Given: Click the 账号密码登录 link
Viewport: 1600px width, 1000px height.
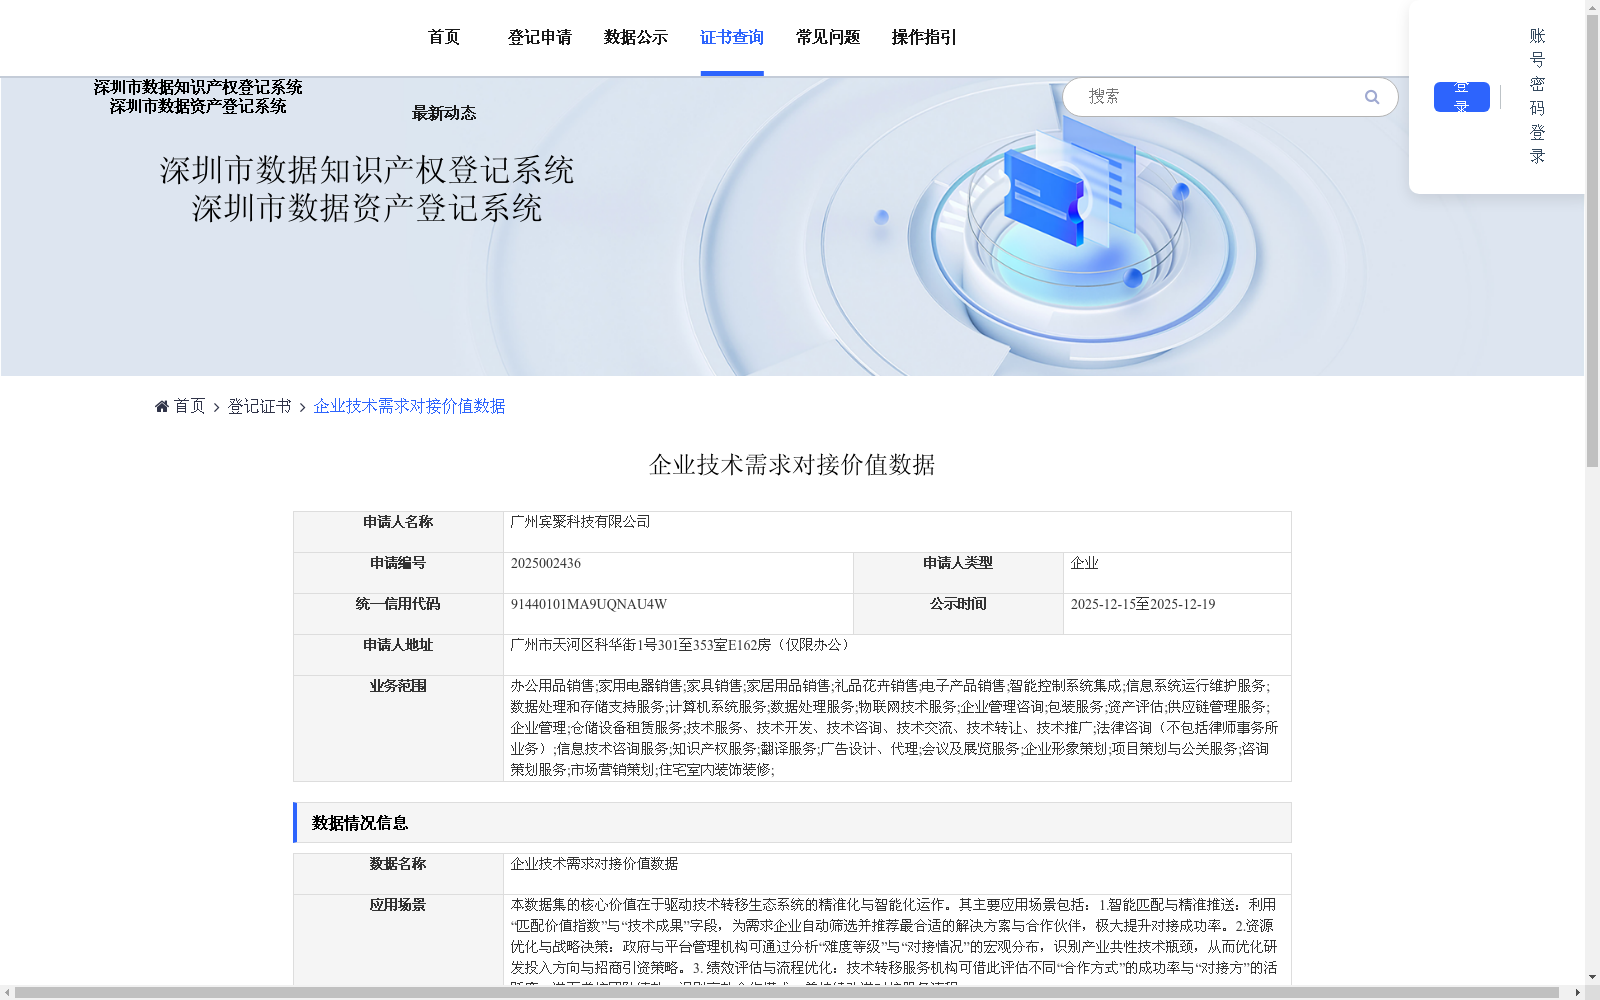Looking at the screenshot, I should point(1537,96).
